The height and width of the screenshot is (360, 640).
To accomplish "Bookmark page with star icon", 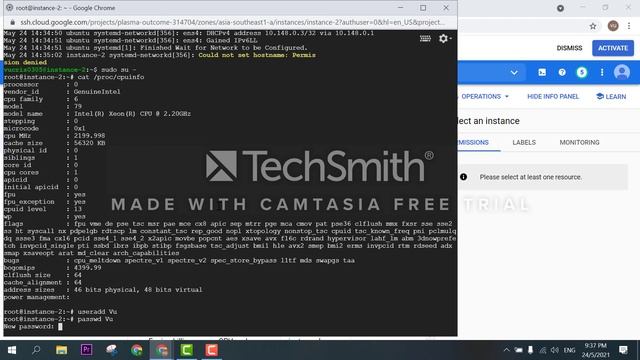I will tap(593, 26).
